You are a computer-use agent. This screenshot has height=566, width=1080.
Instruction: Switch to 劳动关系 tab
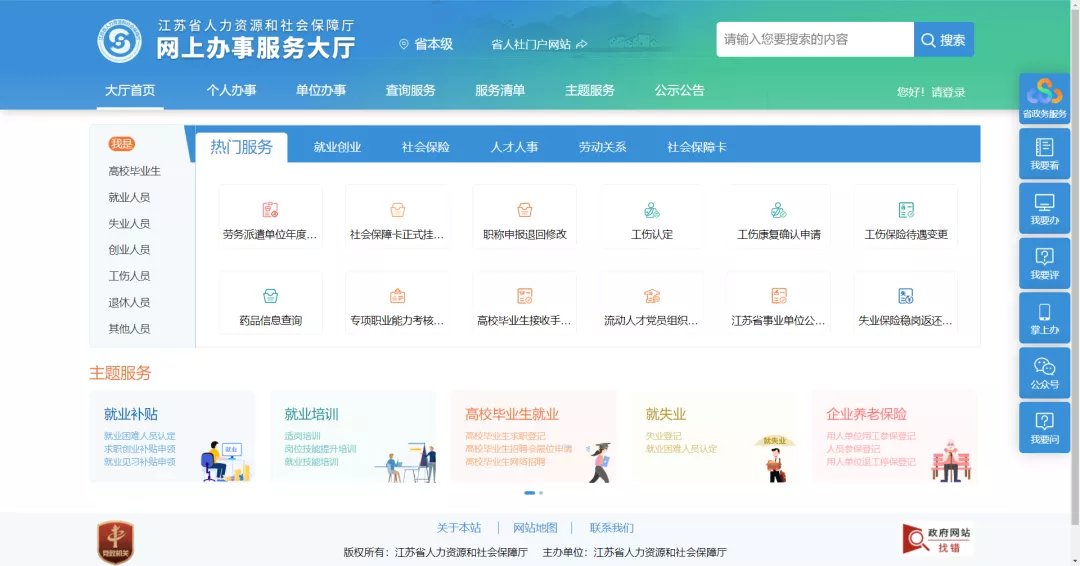(x=603, y=147)
